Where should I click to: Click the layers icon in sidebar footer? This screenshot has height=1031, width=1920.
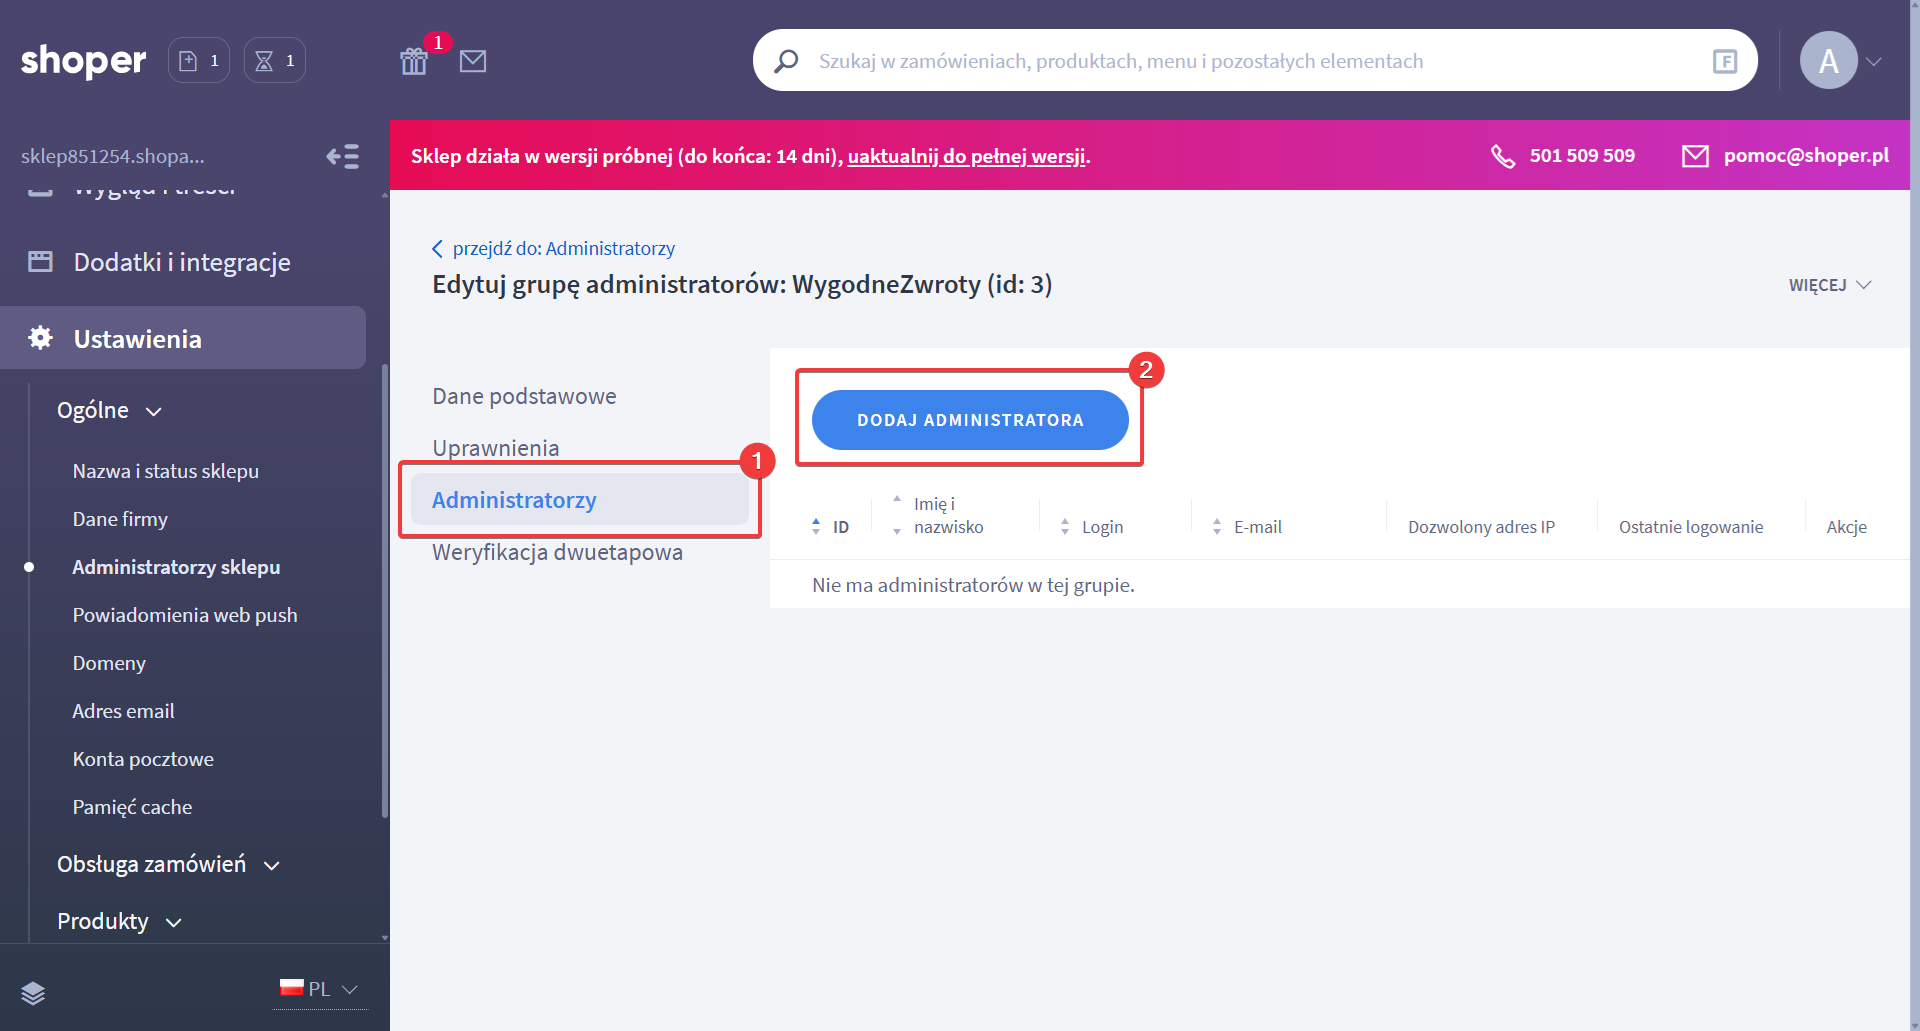(x=33, y=992)
